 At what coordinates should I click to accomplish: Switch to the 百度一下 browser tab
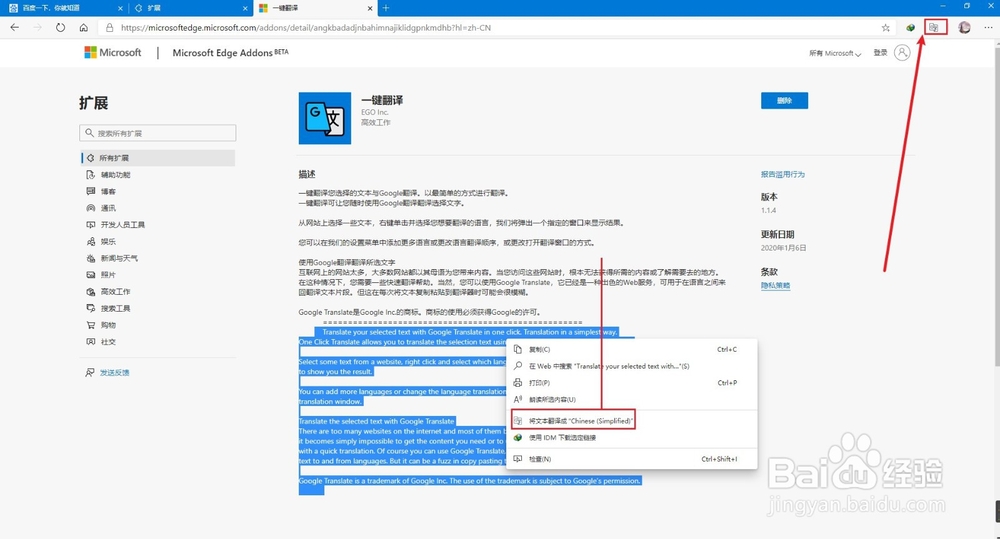tap(64, 8)
